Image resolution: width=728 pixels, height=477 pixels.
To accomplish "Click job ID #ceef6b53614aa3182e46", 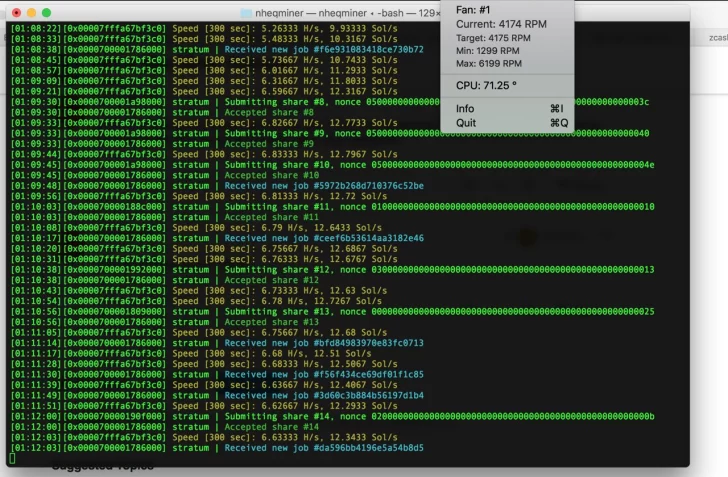I will (369, 238).
